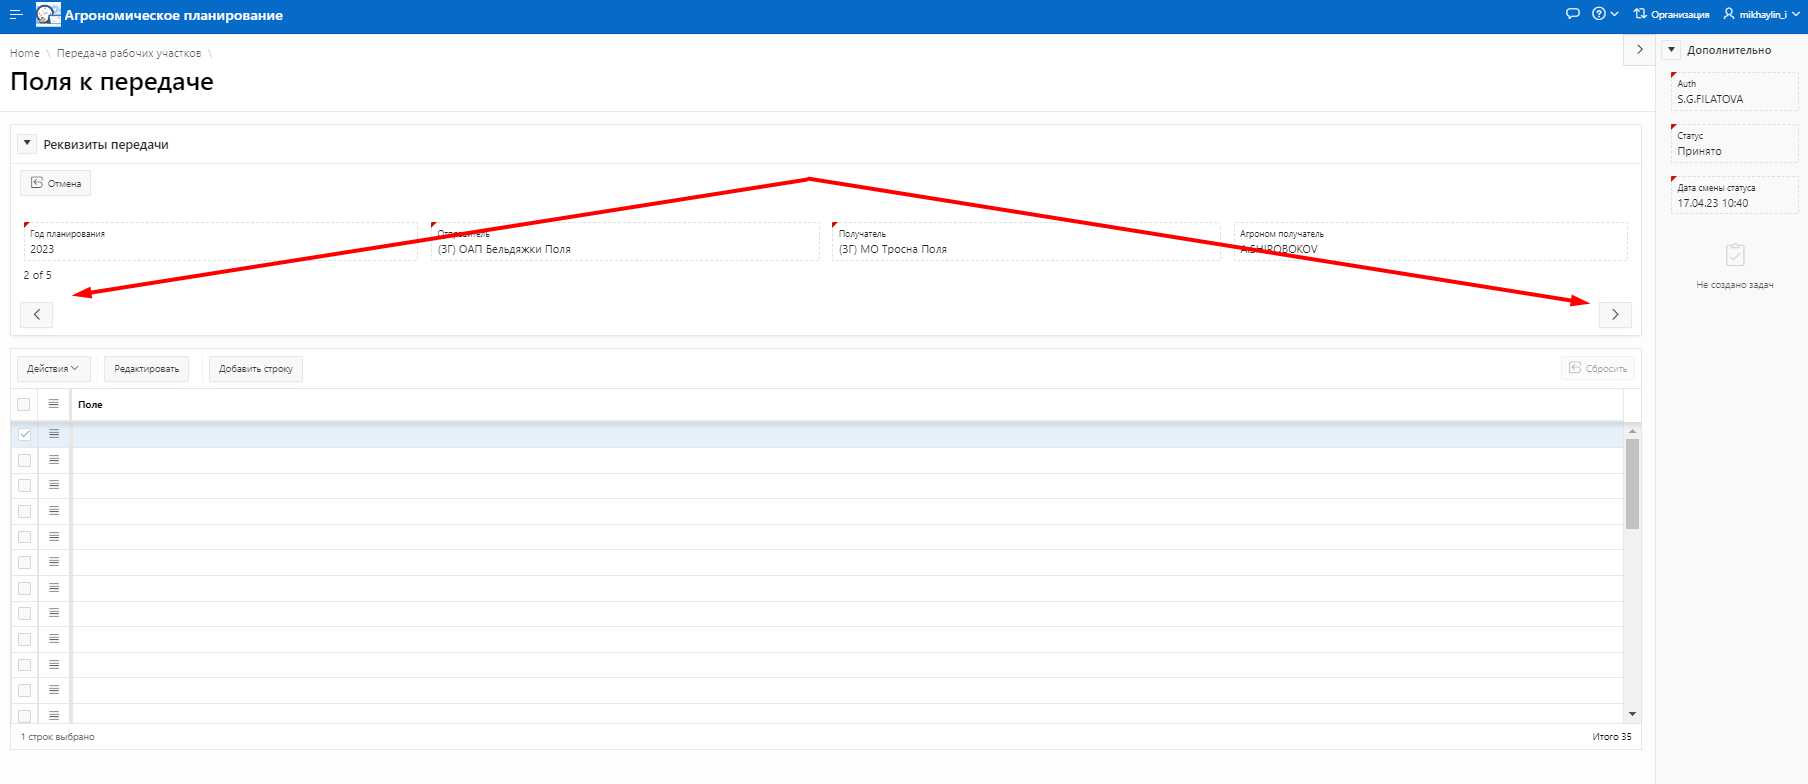Open column header row actions menu
Screen dimensions: 1808x784
54,404
